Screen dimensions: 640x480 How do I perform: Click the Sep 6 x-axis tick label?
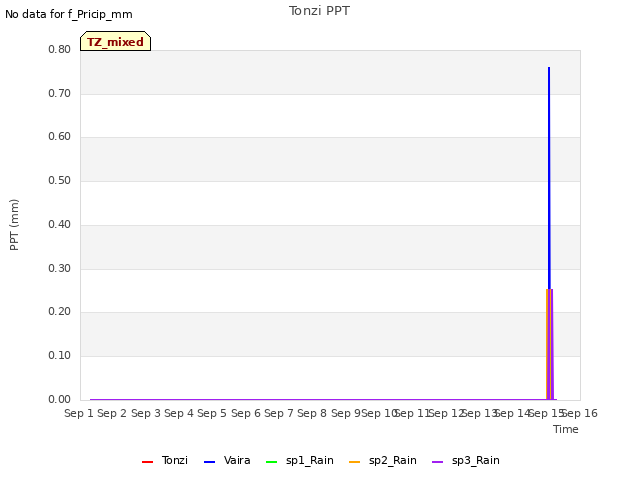pos(246,413)
